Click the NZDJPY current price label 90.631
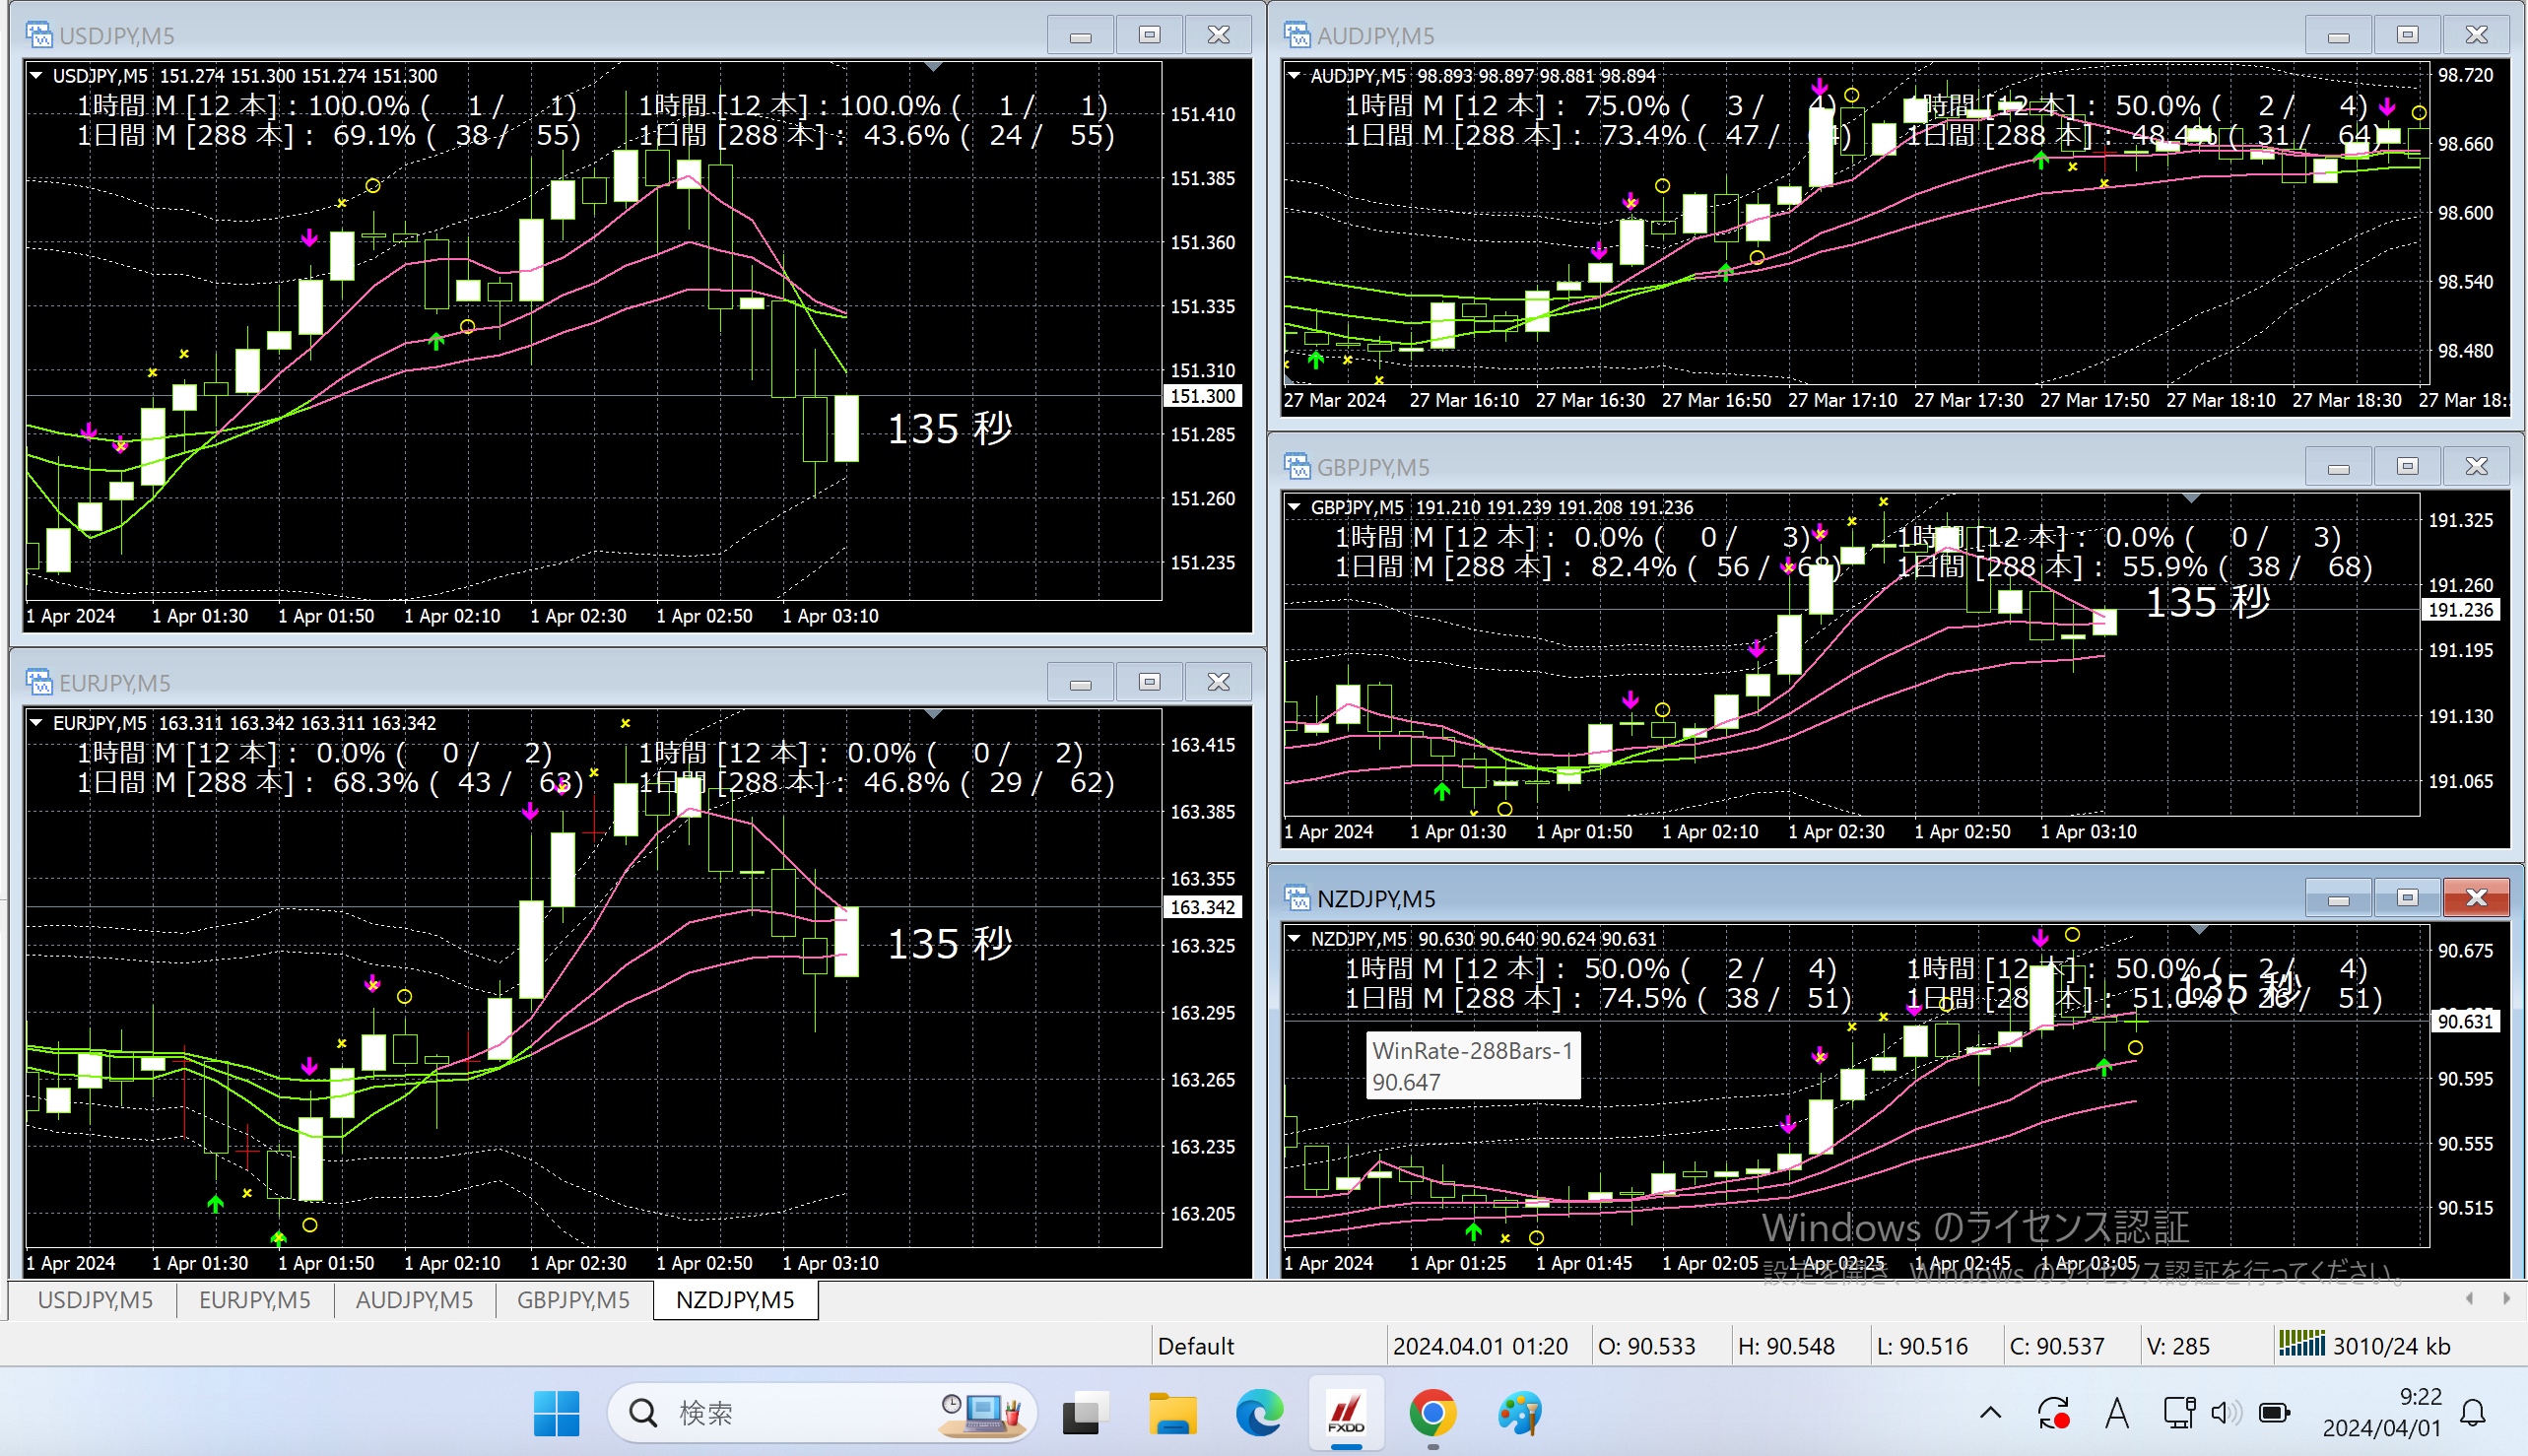Image resolution: width=2528 pixels, height=1456 pixels. pos(2465,1021)
